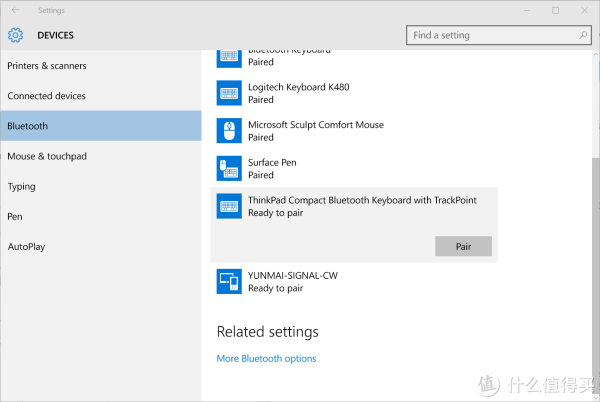This screenshot has width=600, height=402.
Task: Open More Bluetooth options link
Action: [x=266, y=359]
